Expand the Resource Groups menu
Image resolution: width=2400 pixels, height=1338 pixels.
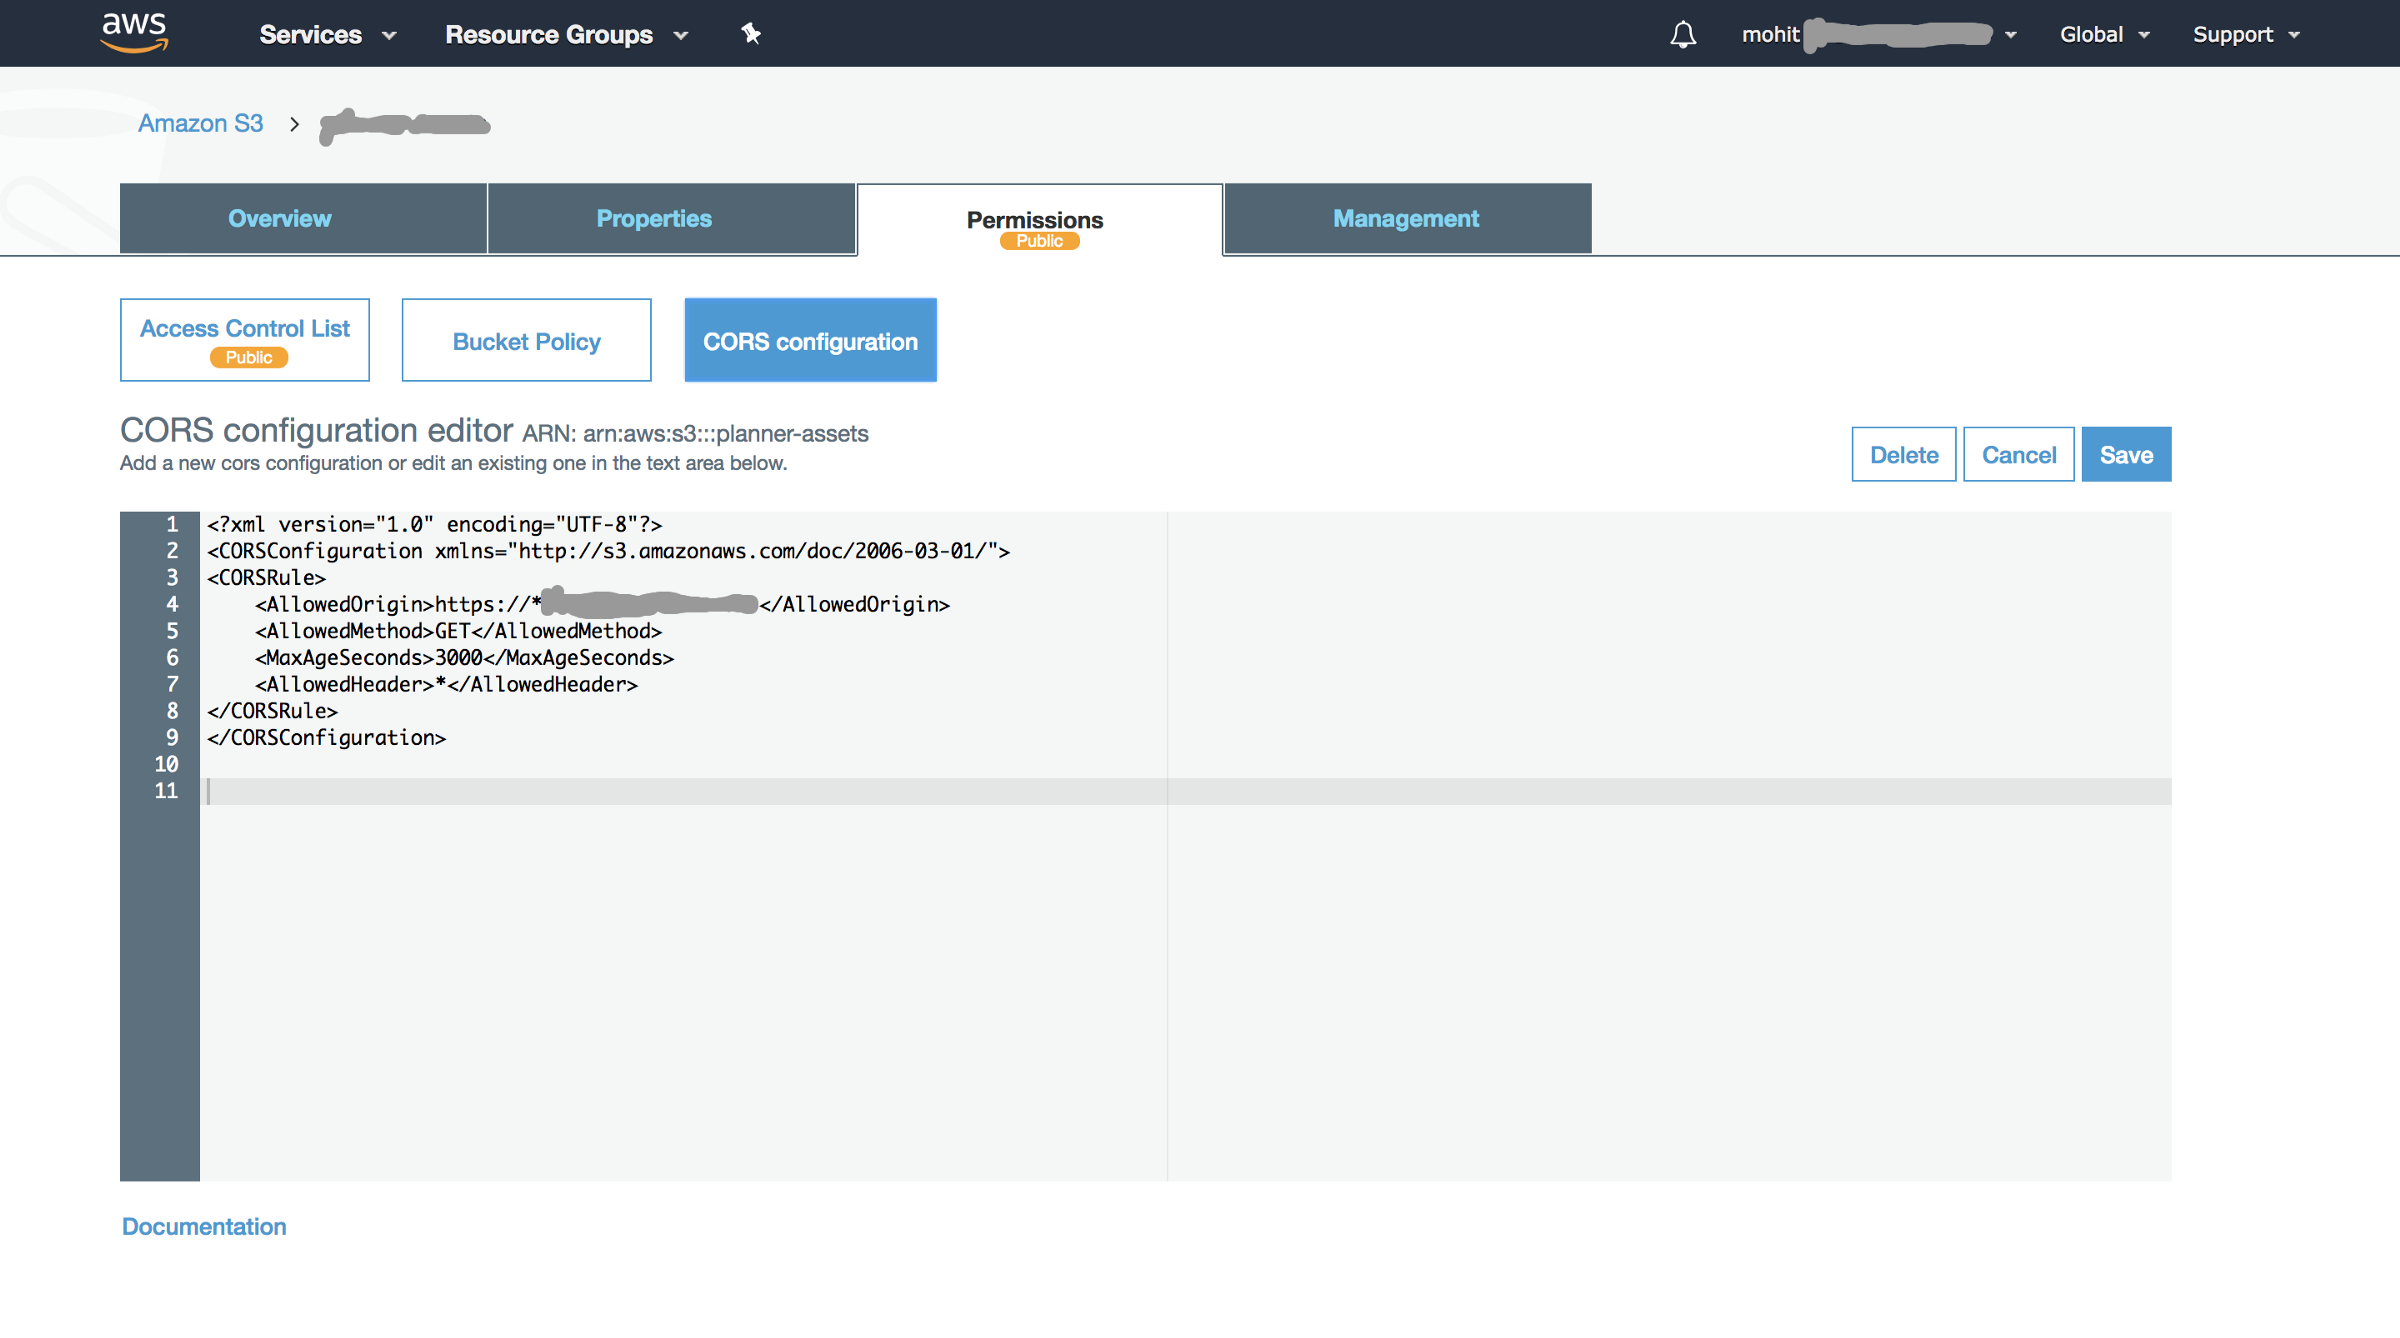[x=567, y=35]
